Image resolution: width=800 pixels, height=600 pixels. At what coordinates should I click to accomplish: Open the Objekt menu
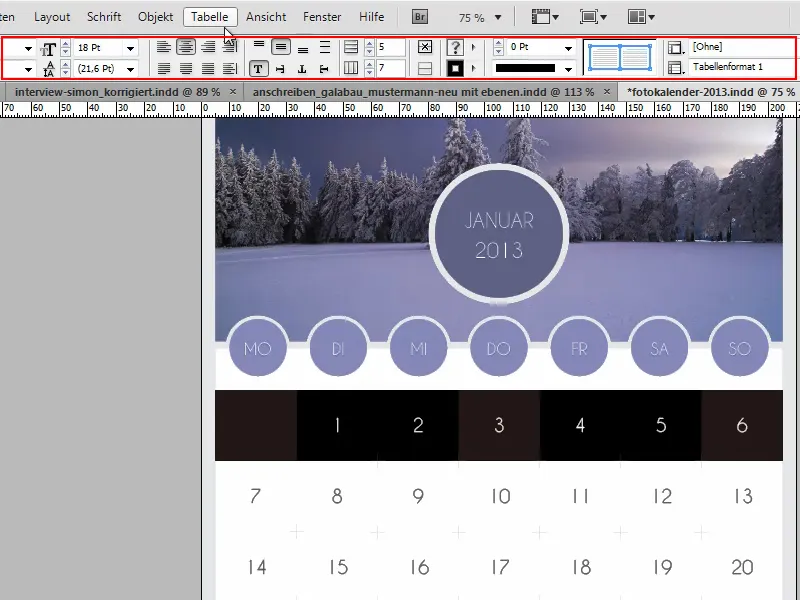point(156,17)
